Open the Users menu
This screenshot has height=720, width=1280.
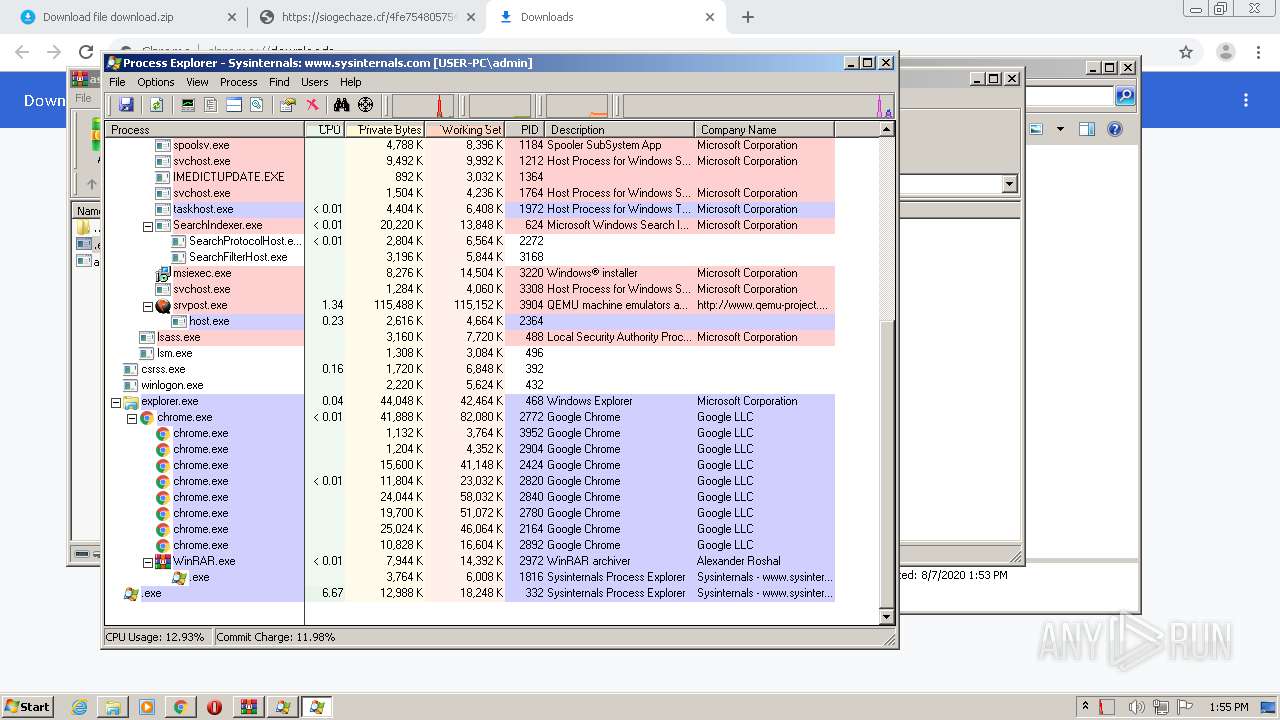pos(315,82)
